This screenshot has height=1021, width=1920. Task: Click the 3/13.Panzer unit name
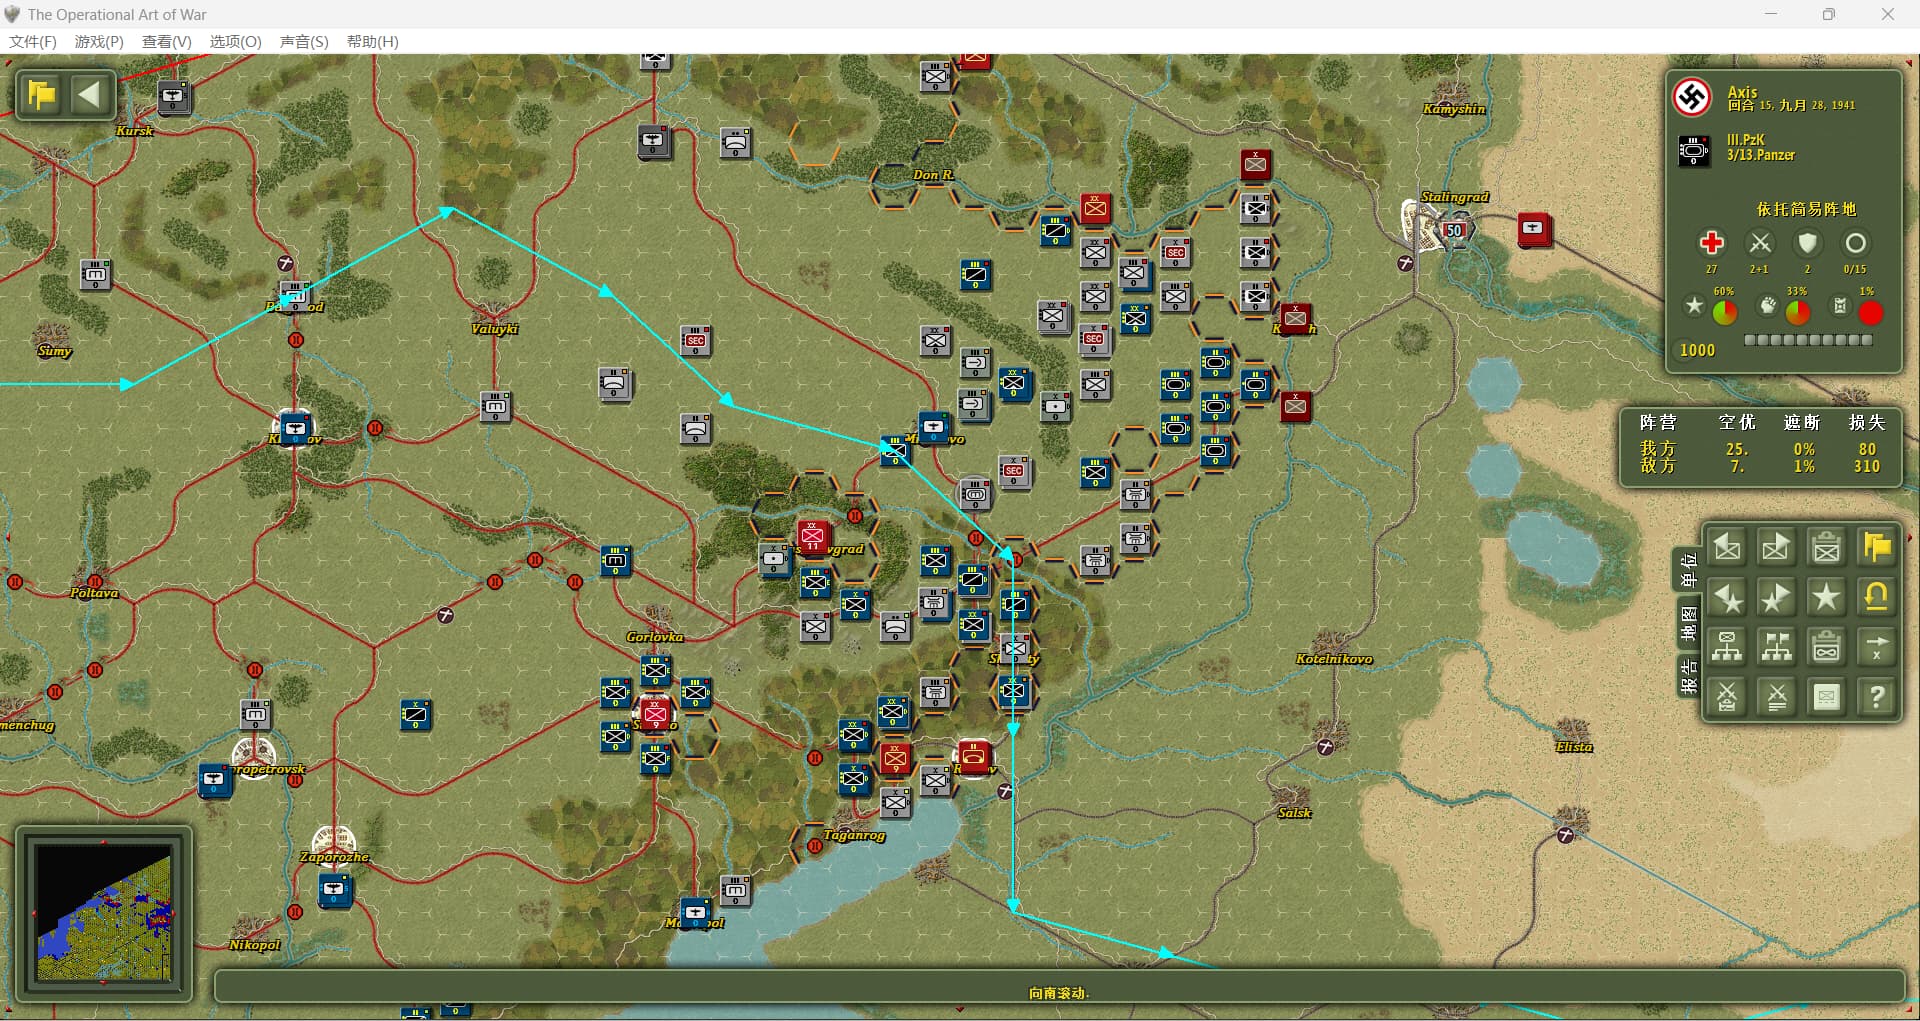1761,155
